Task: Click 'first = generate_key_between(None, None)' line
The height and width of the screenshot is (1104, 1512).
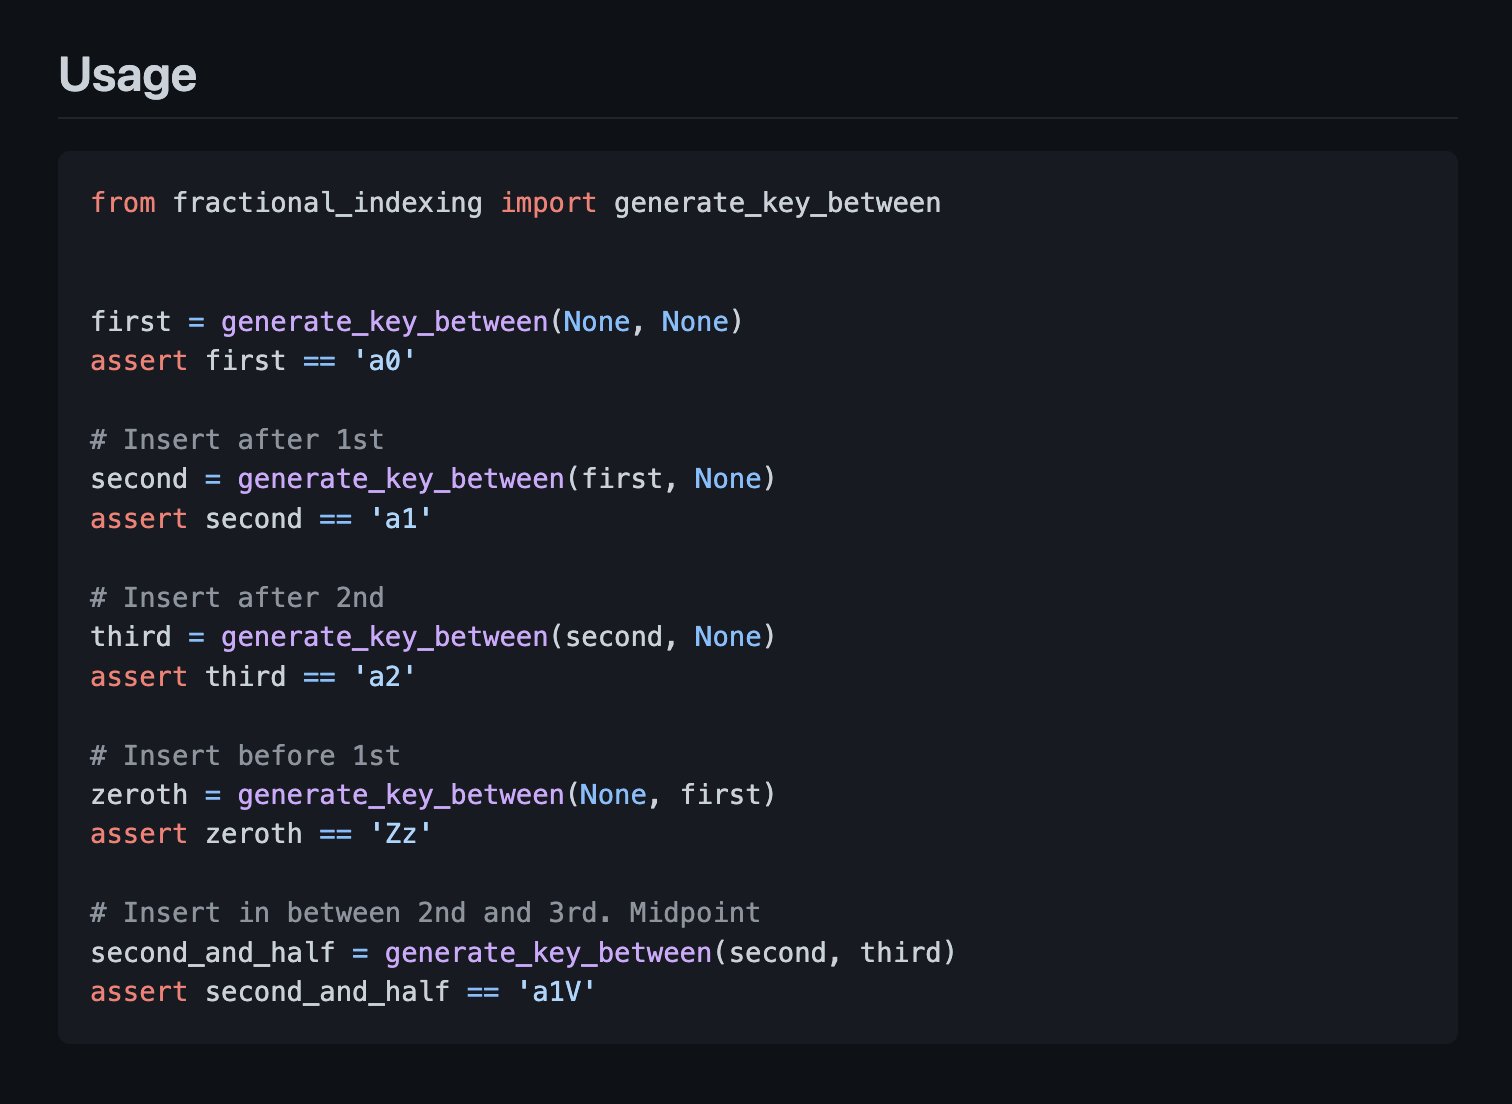Action: [417, 322]
